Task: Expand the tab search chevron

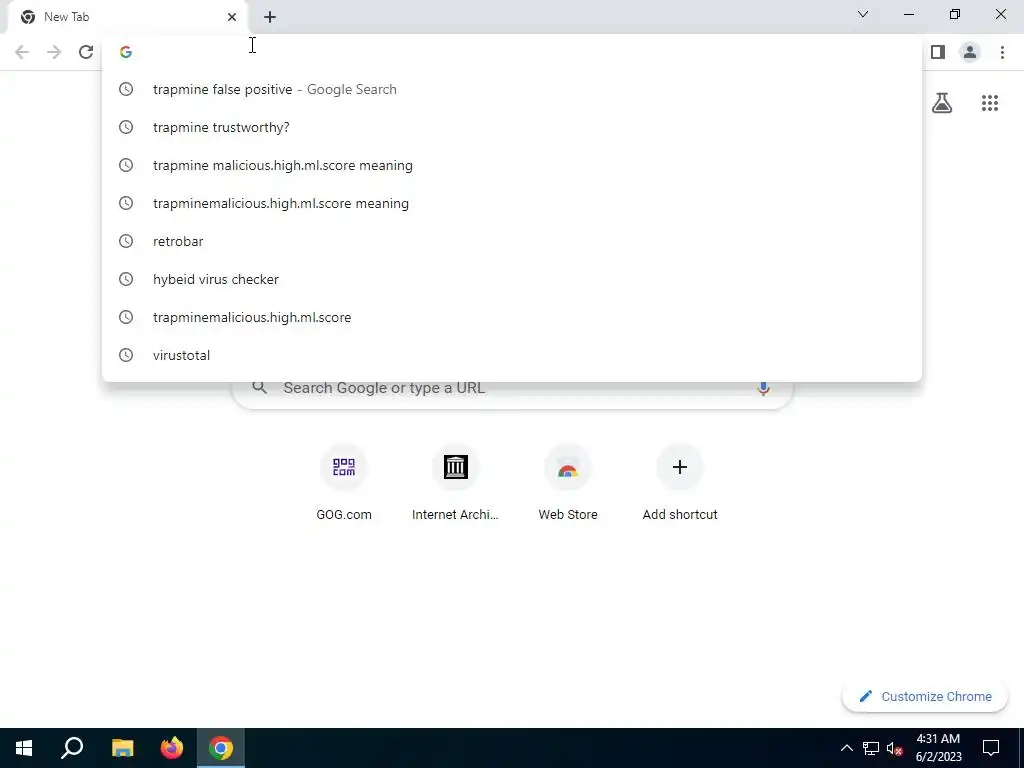Action: click(863, 14)
